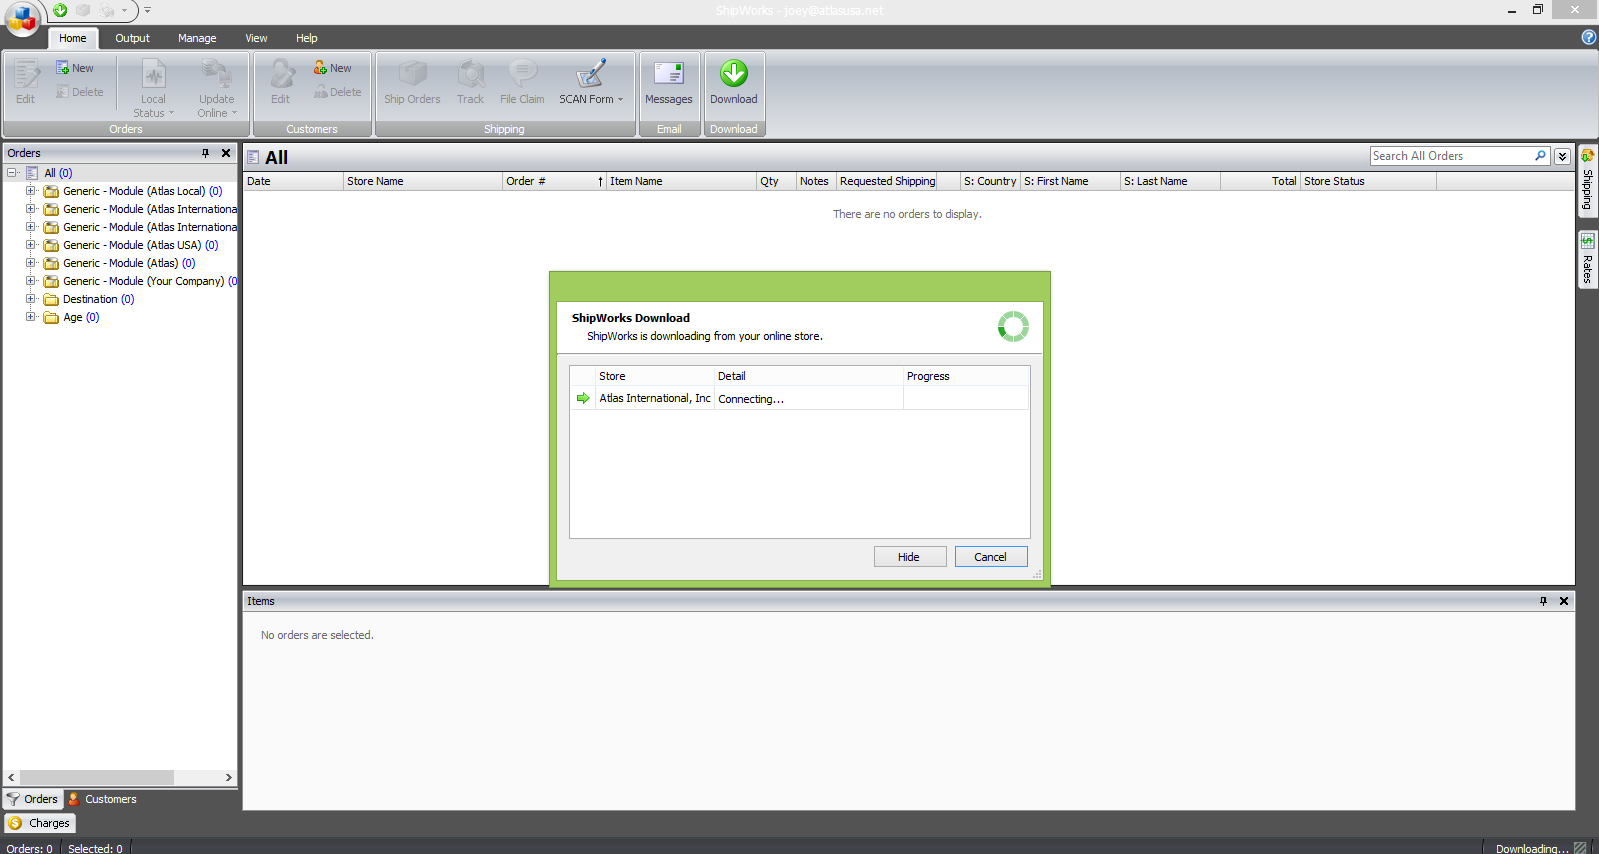Open the Charges tab
This screenshot has width=1599, height=854.
(x=40, y=823)
